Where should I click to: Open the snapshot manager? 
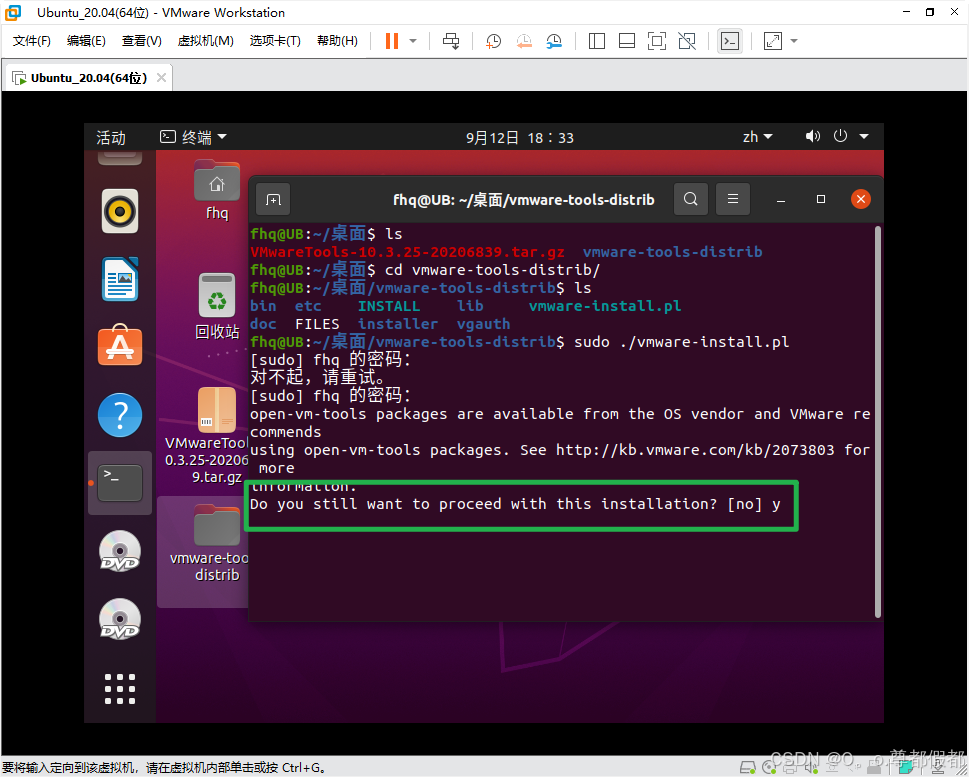[x=554, y=41]
